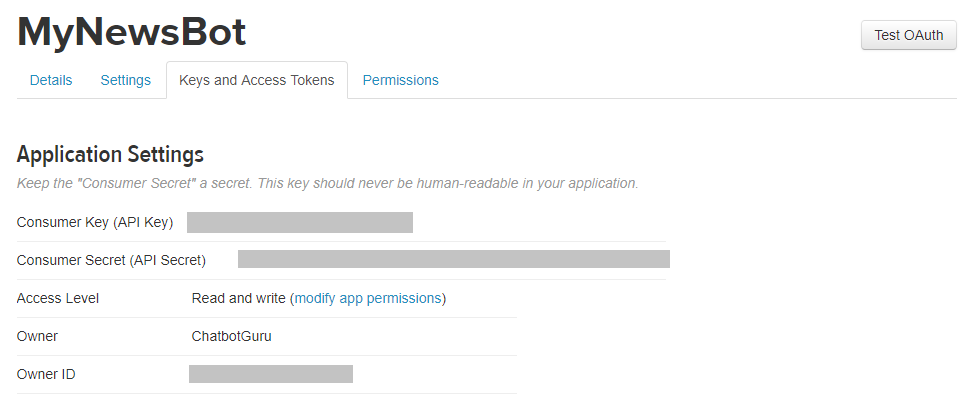Click the redacted Consumer Secret value
The image size is (976, 411).
coord(453,259)
